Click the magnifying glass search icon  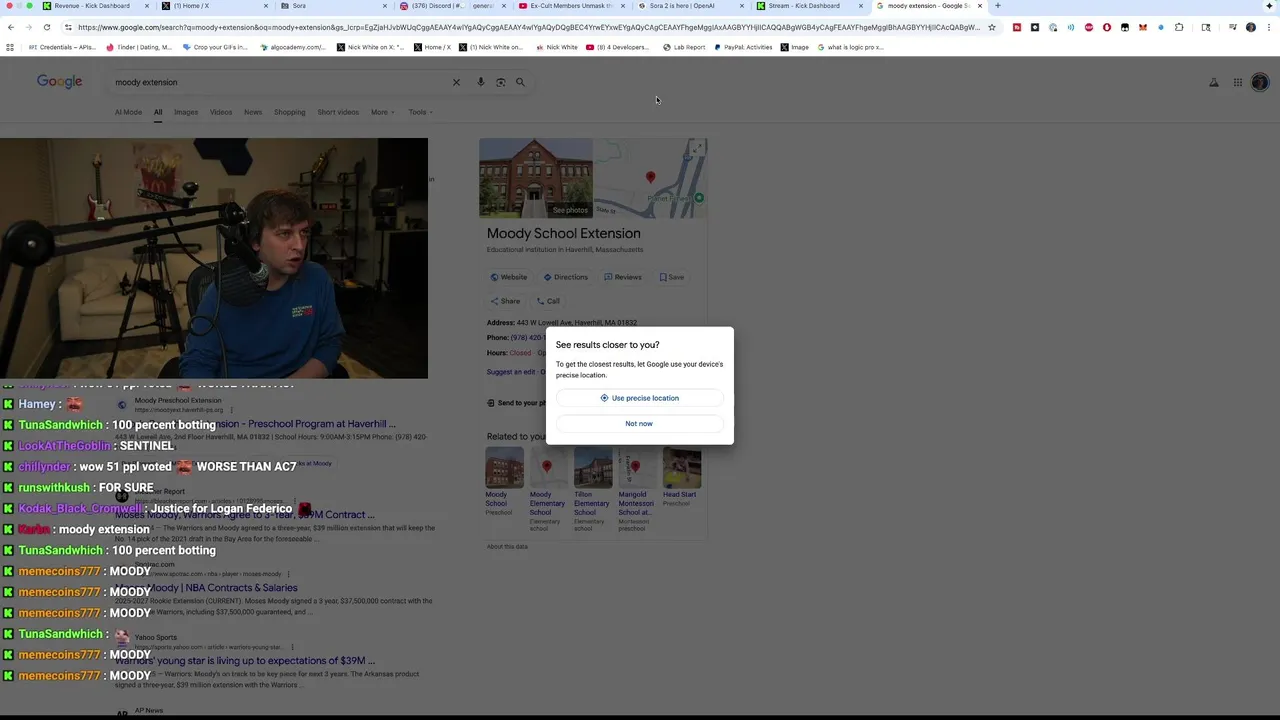point(520,82)
